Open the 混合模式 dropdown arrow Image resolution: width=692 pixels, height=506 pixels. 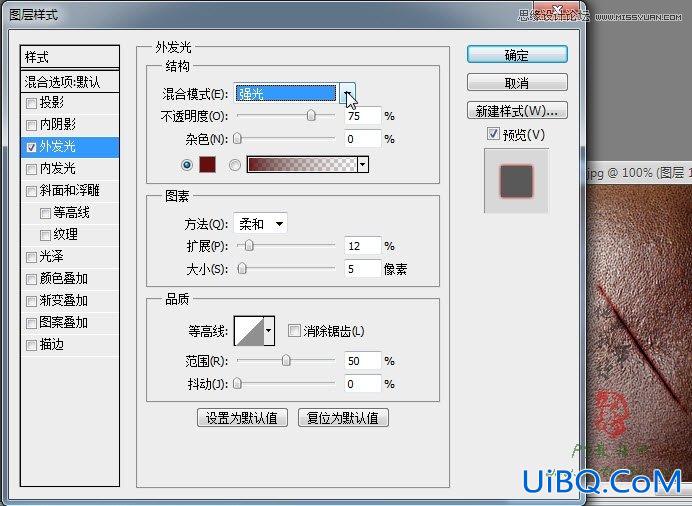348,93
